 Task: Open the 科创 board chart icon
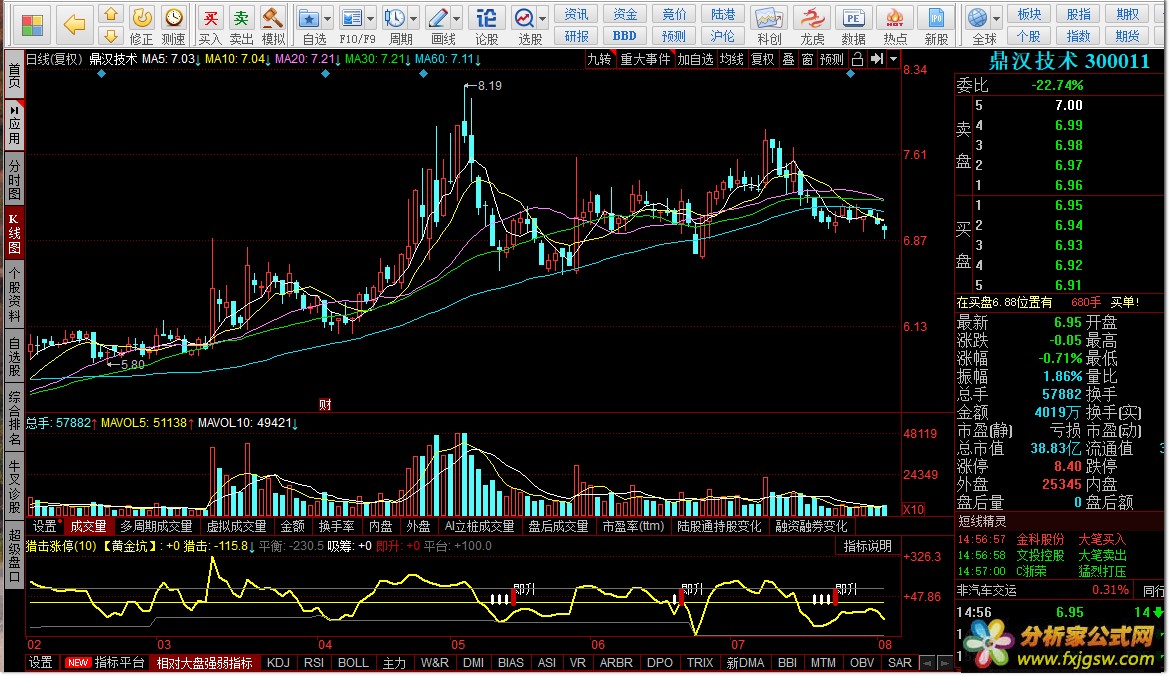point(769,25)
